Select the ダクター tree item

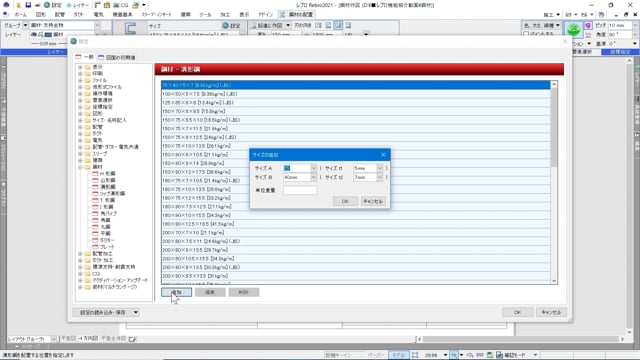pyautogui.click(x=107, y=240)
